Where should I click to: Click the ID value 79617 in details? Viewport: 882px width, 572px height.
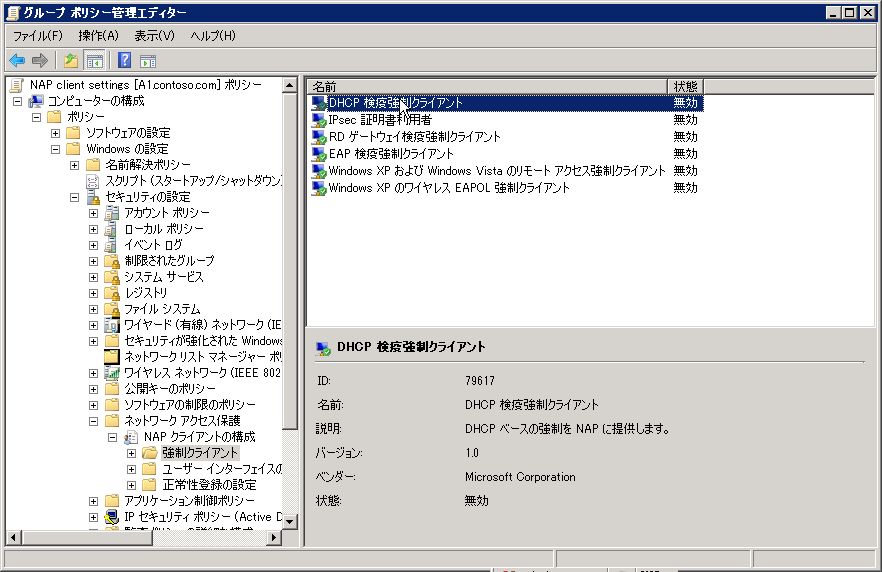coord(480,381)
